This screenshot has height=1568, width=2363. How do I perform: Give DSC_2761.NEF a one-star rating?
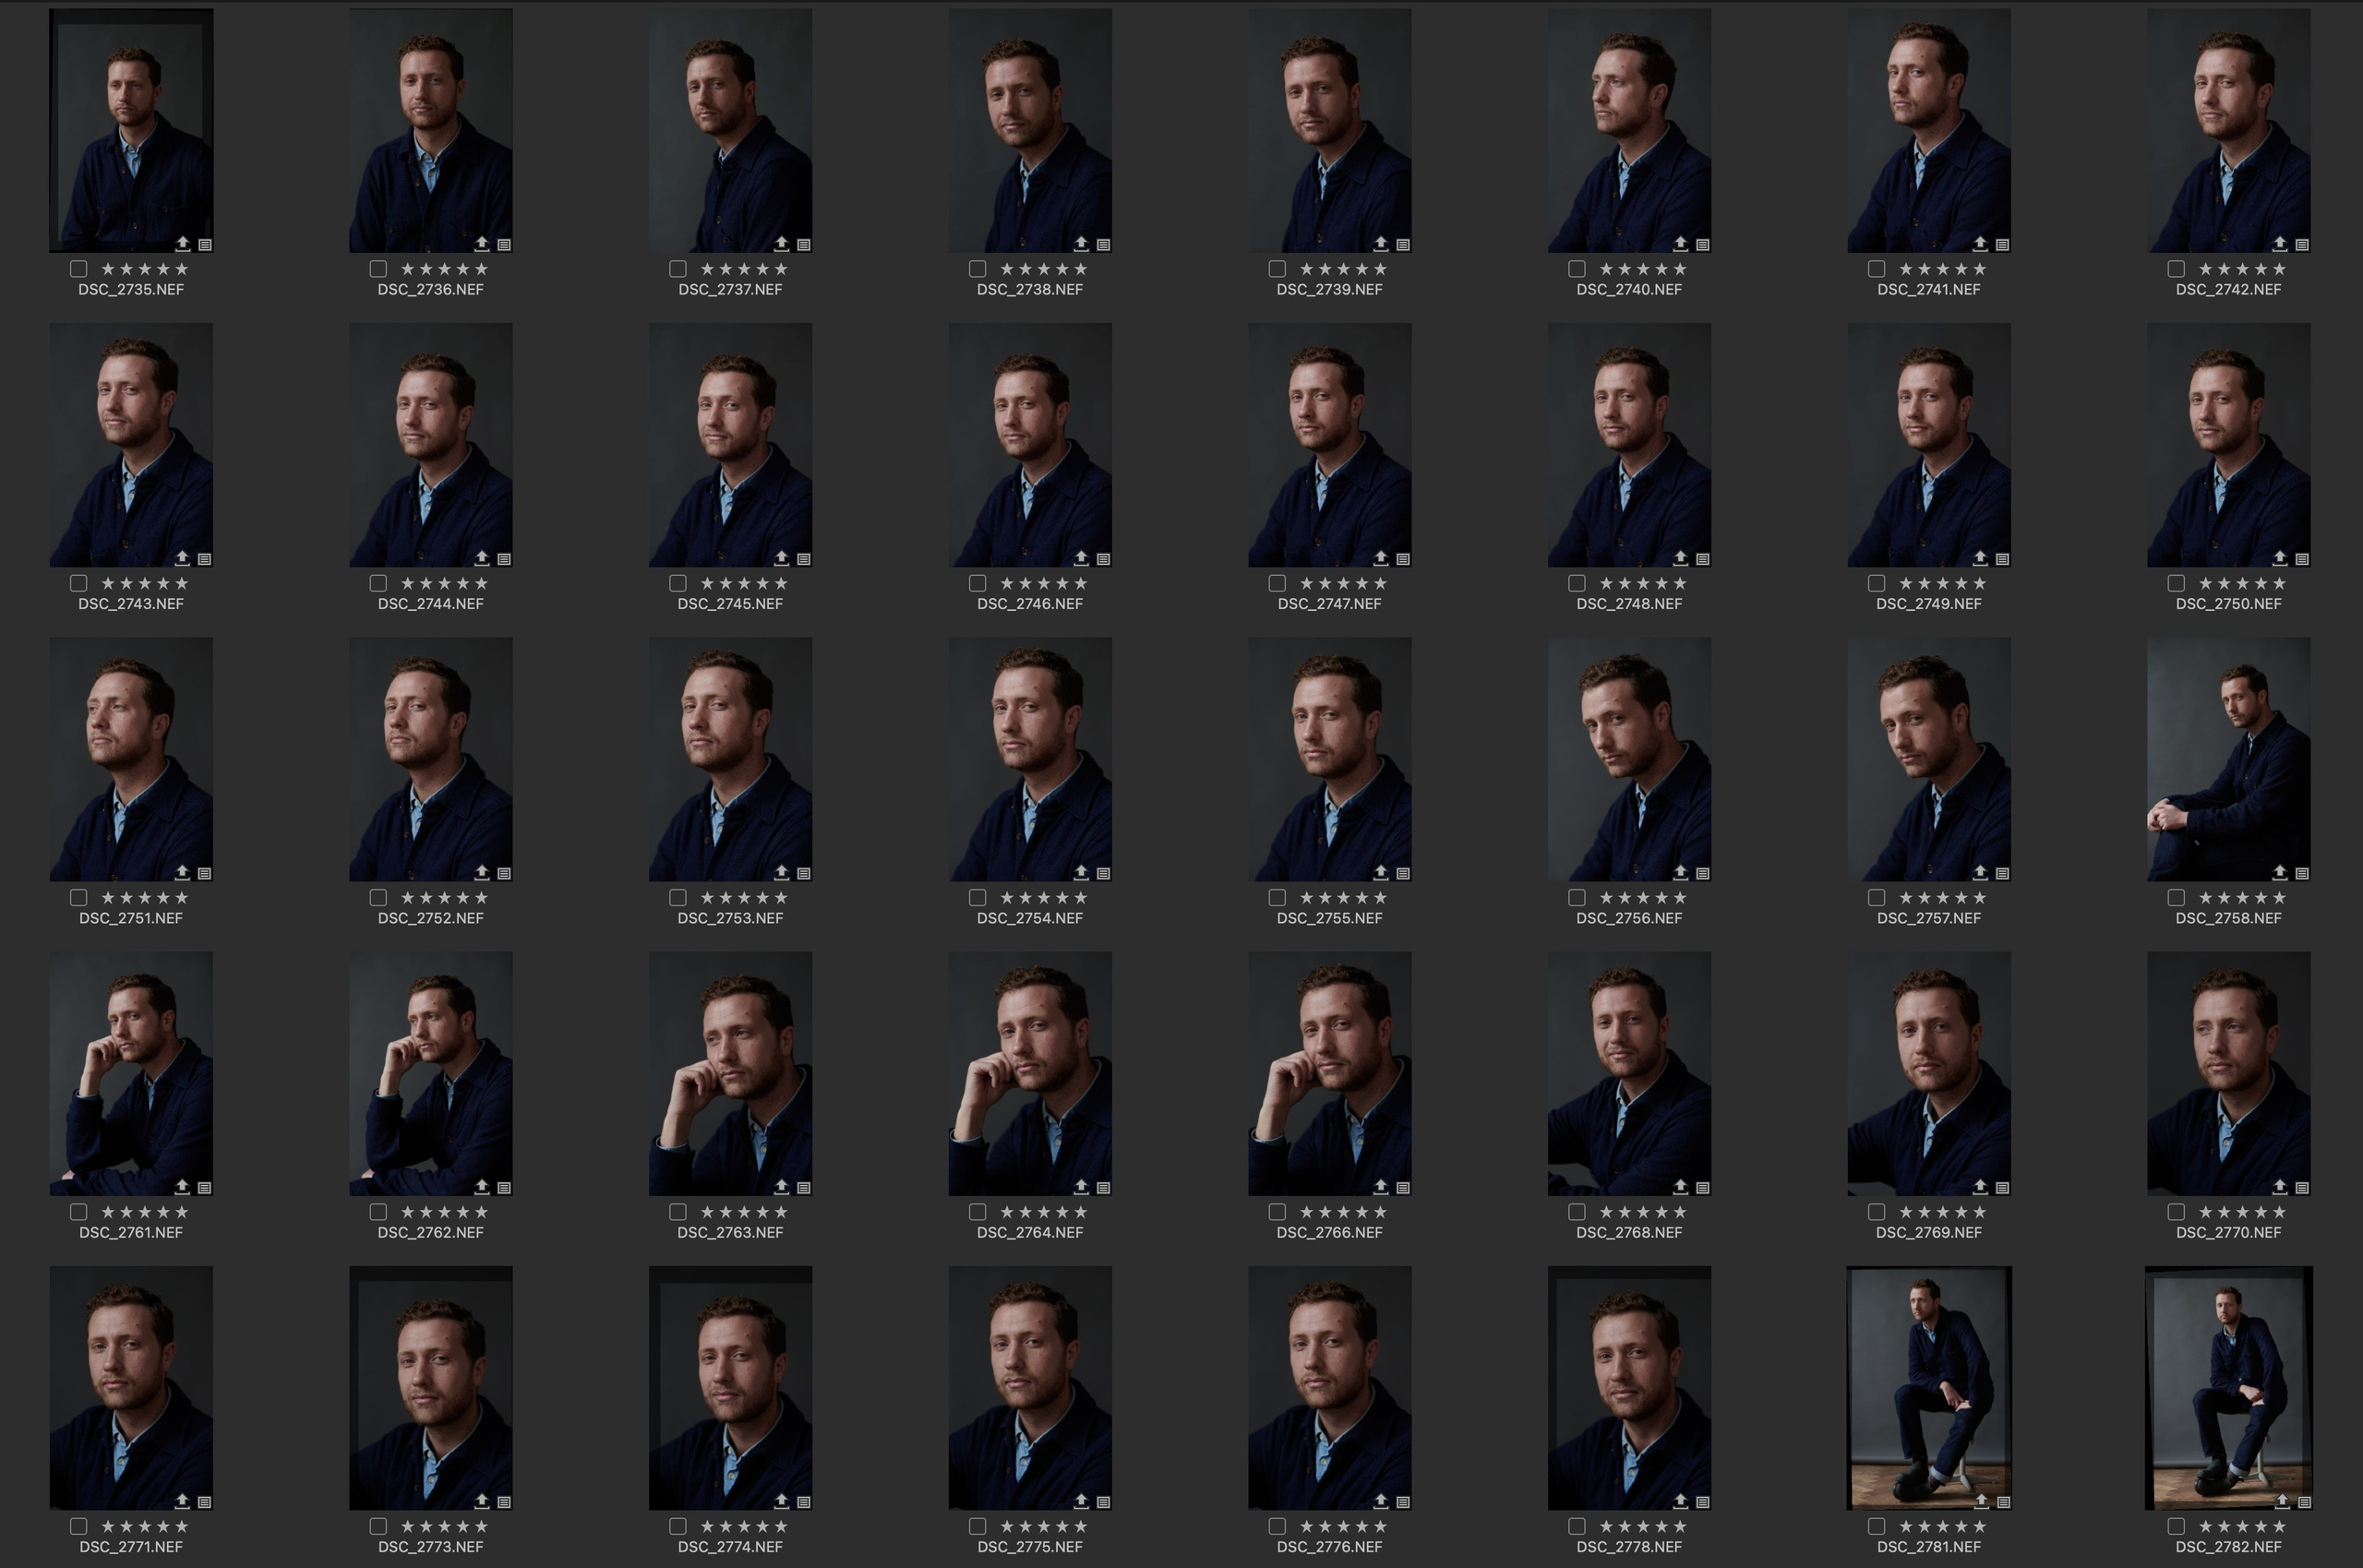pyautogui.click(x=109, y=1211)
